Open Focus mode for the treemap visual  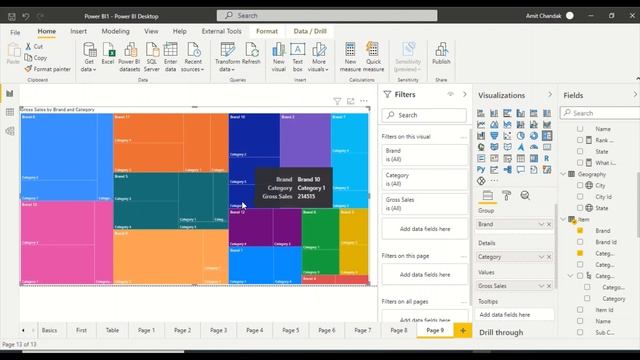(351, 101)
